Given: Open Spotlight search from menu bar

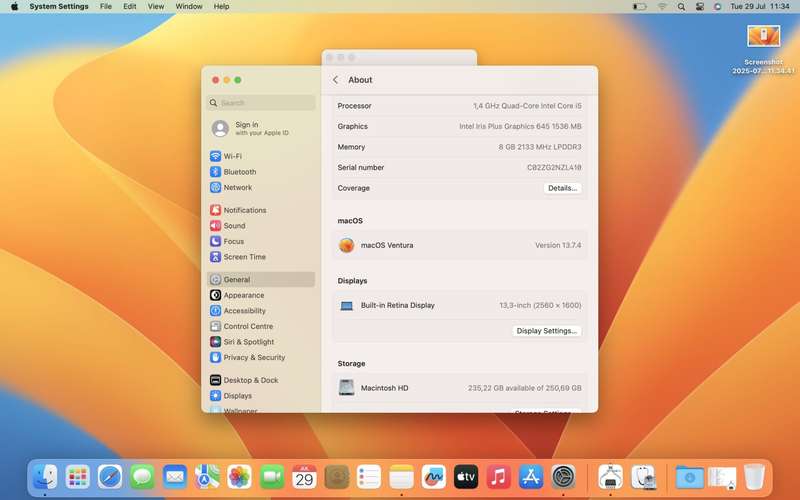Looking at the screenshot, I should [x=681, y=7].
